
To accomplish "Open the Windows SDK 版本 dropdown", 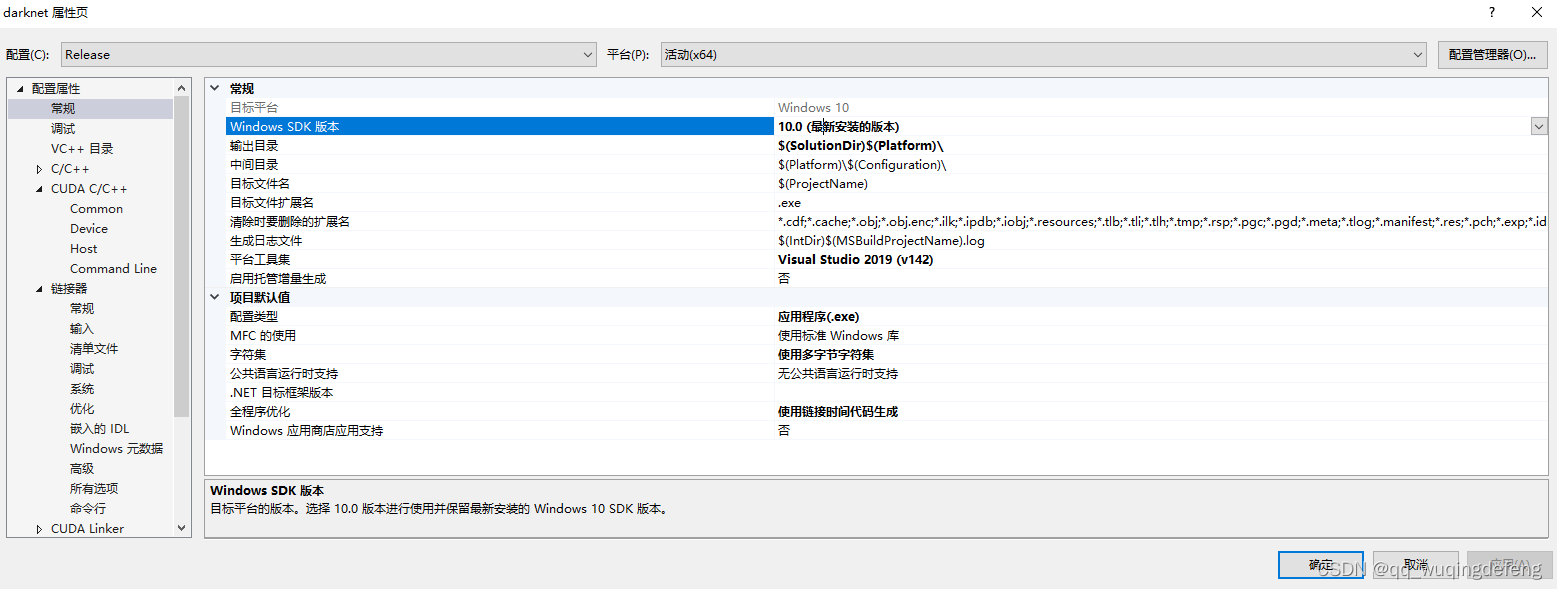I will coord(1539,125).
